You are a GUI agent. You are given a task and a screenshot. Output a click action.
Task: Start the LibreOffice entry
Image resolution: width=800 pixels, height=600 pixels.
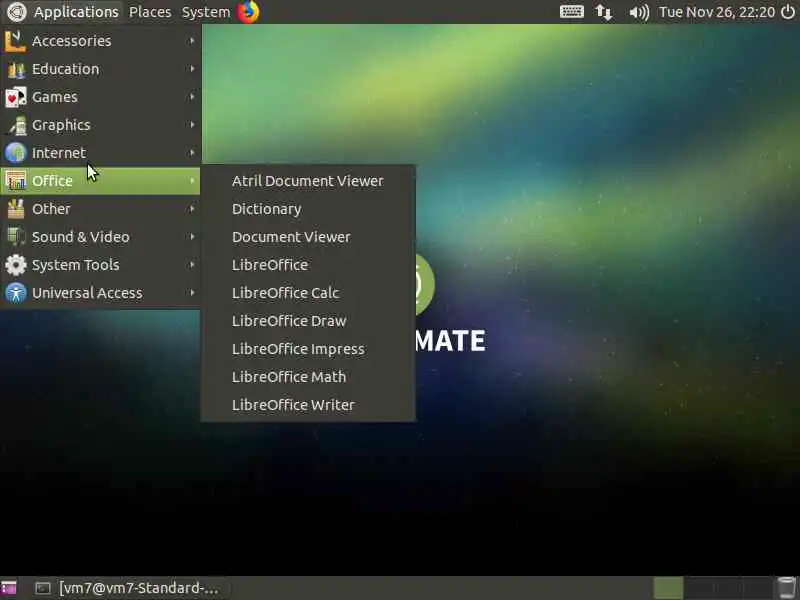pyautogui.click(x=308, y=265)
